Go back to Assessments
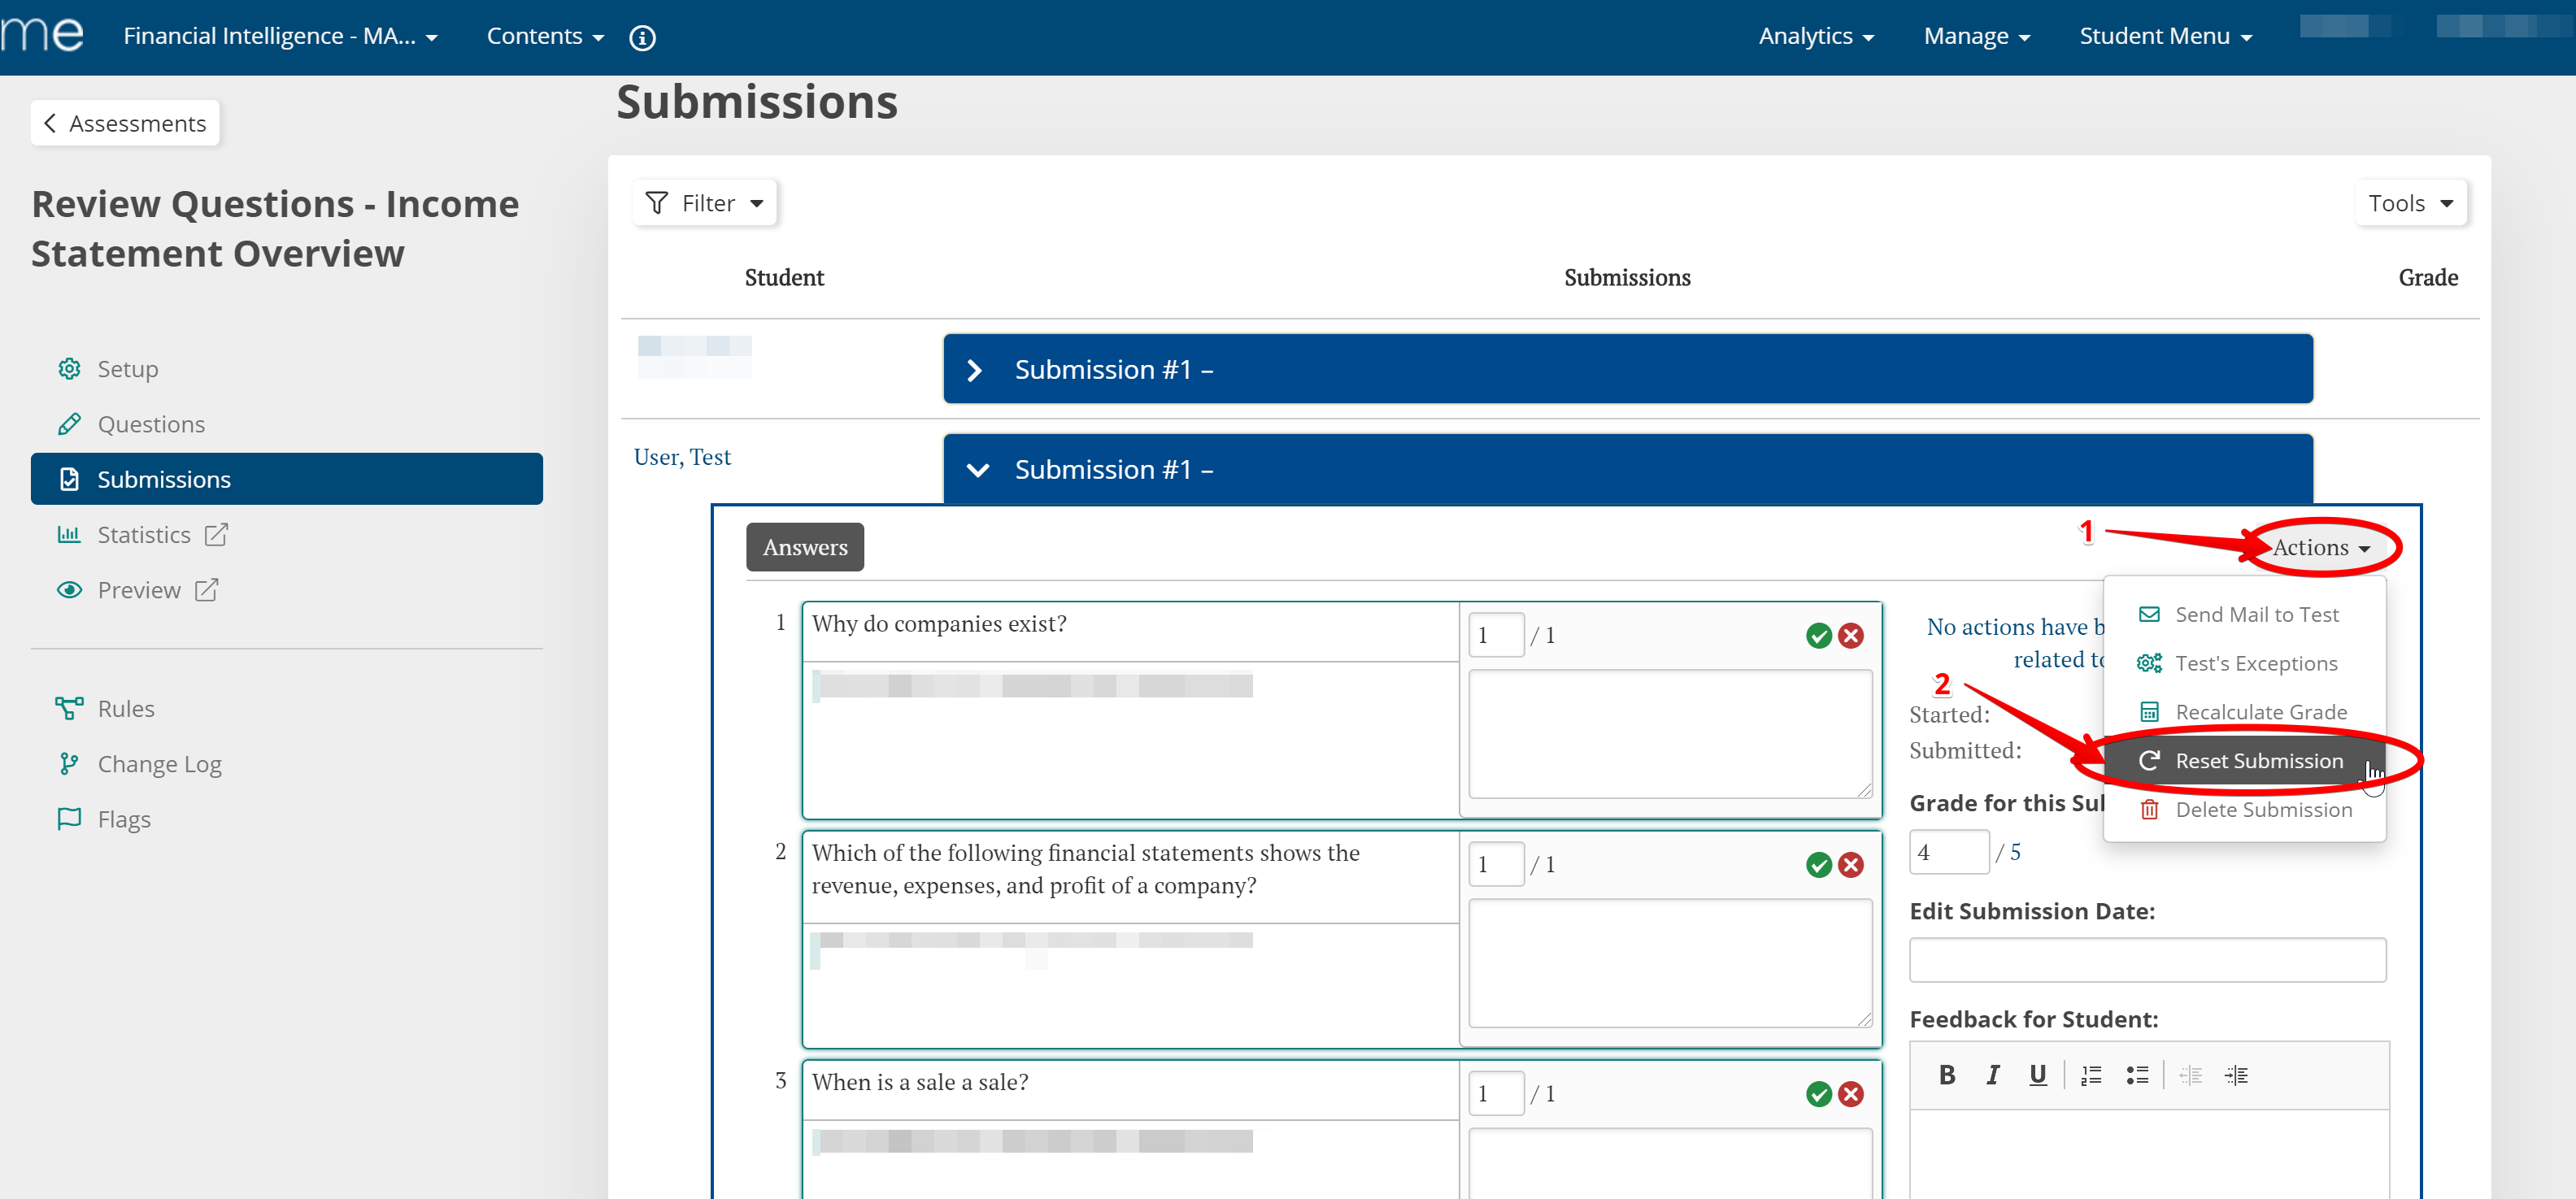Image resolution: width=2576 pixels, height=1199 pixels. point(125,123)
